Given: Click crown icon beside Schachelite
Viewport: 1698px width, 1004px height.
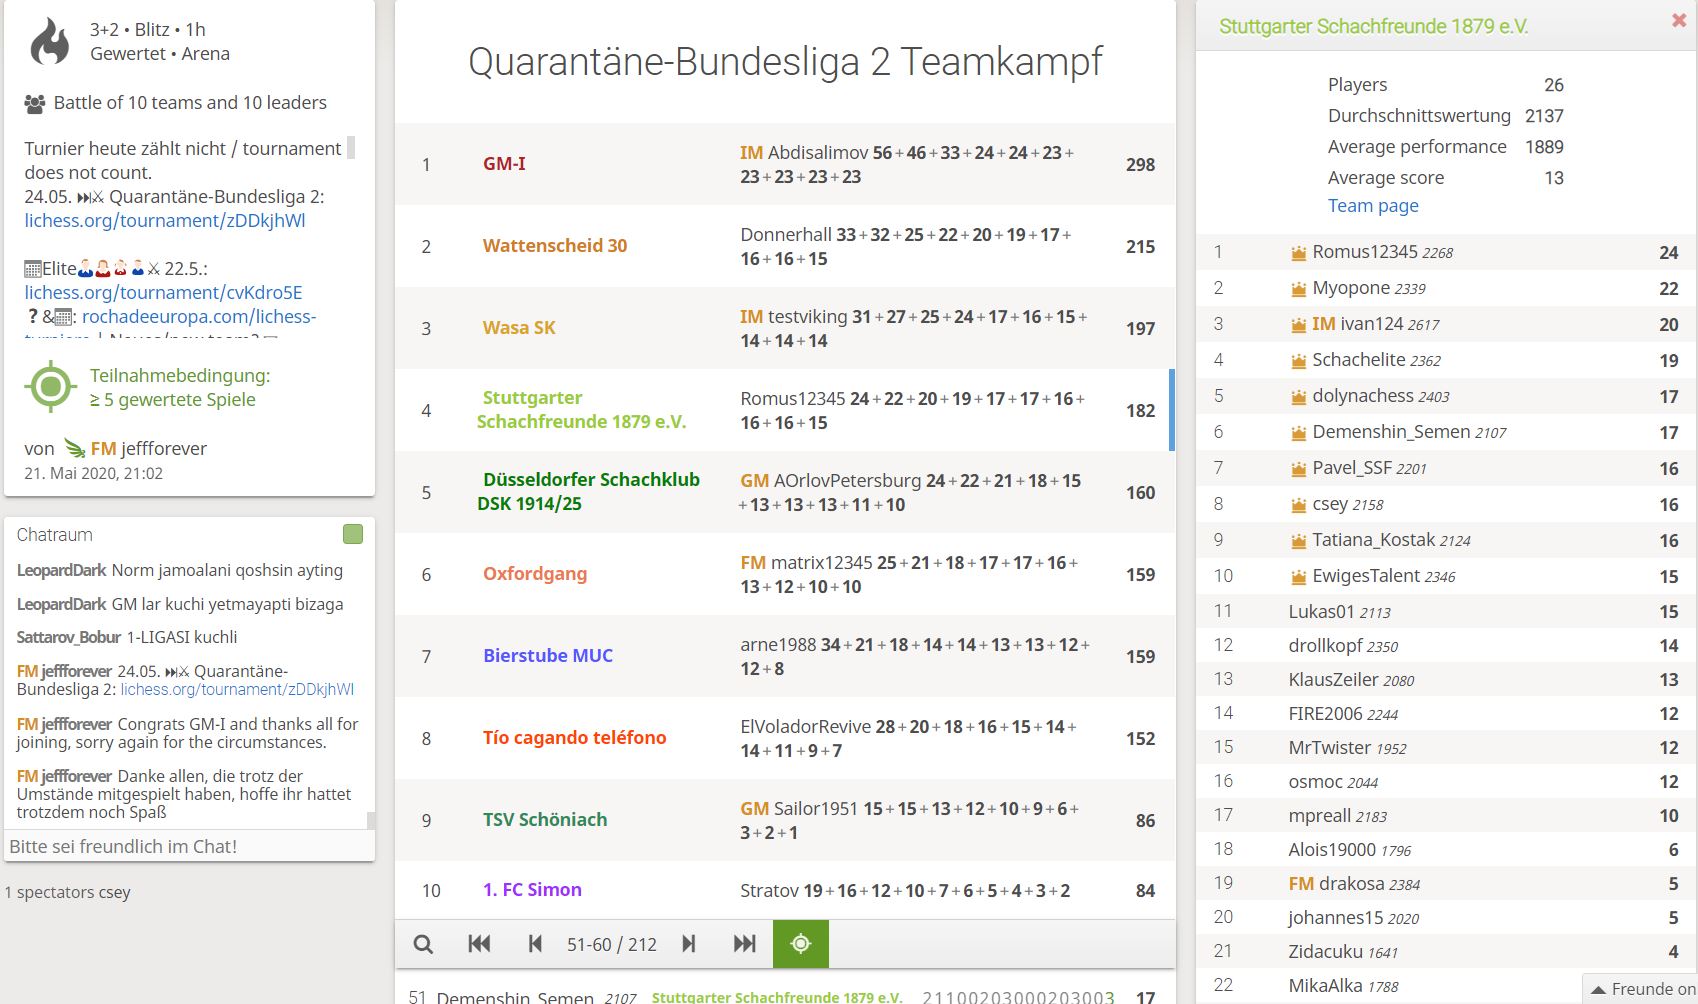Looking at the screenshot, I should coord(1298,361).
